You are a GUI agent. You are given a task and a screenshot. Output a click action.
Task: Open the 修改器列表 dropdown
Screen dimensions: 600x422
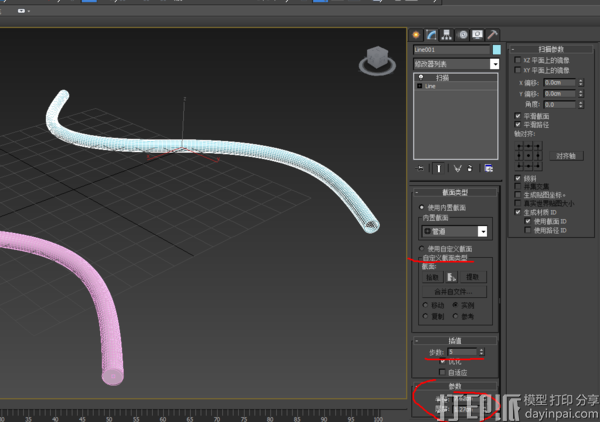(x=494, y=64)
